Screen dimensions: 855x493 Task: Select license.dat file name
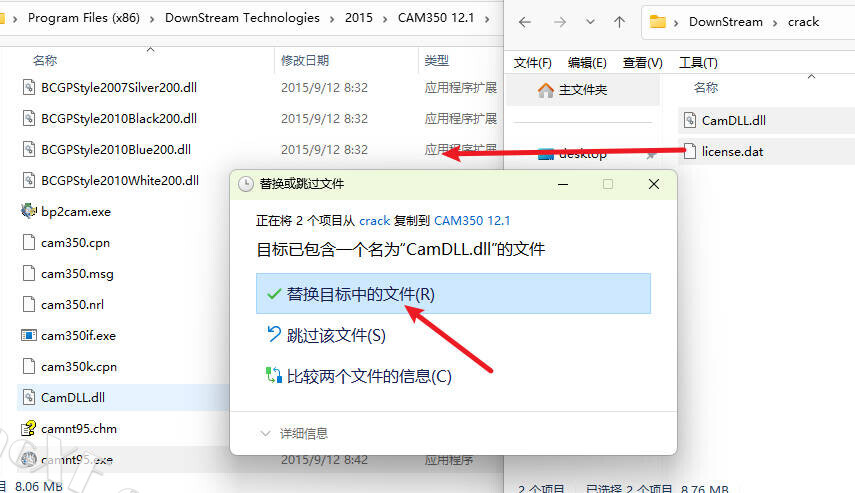(732, 152)
